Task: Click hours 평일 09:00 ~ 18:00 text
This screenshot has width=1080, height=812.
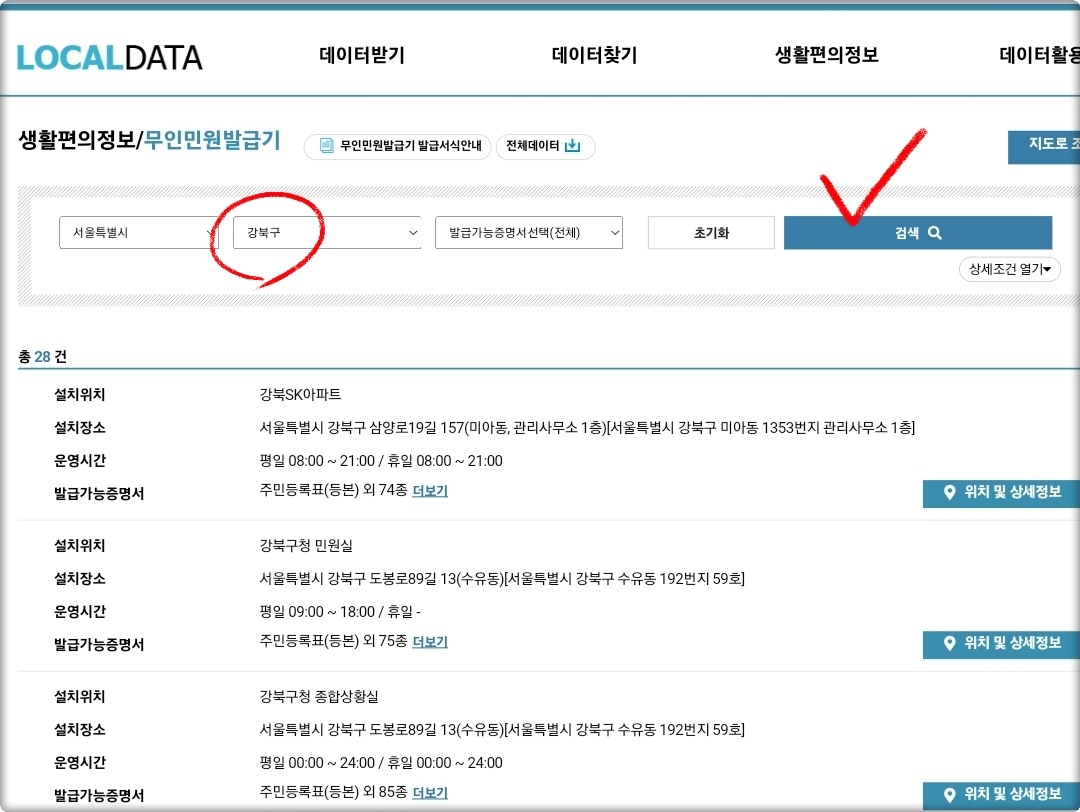Action: tap(316, 612)
